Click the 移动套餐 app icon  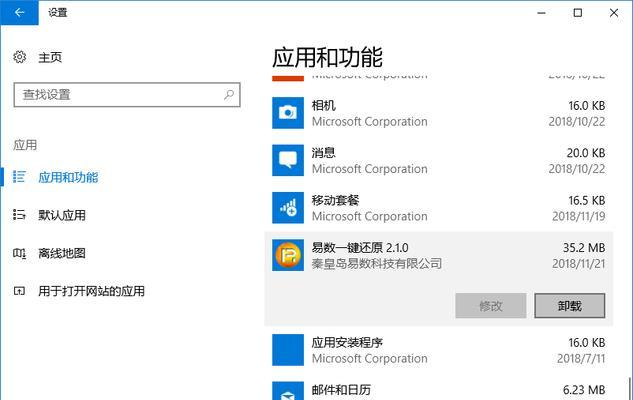click(x=288, y=208)
